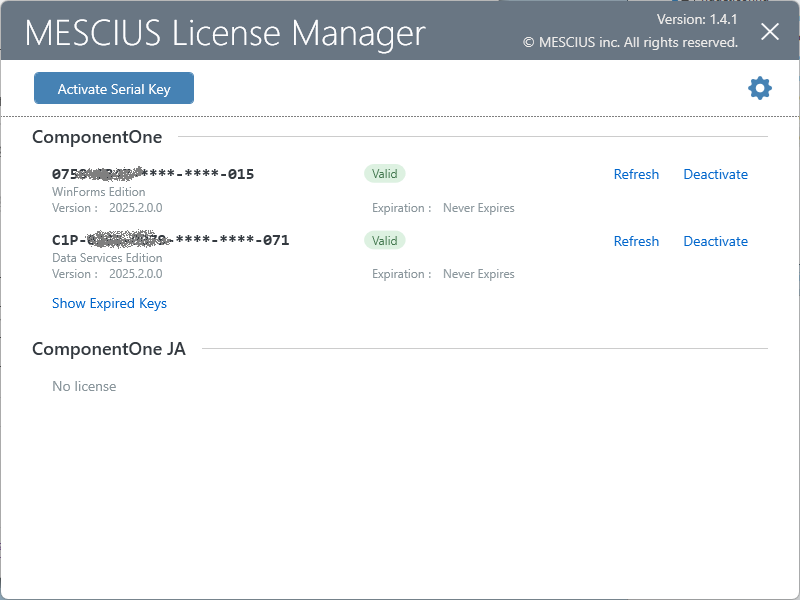Click the WinForms Edition label
This screenshot has height=600, width=800.
coord(98,192)
